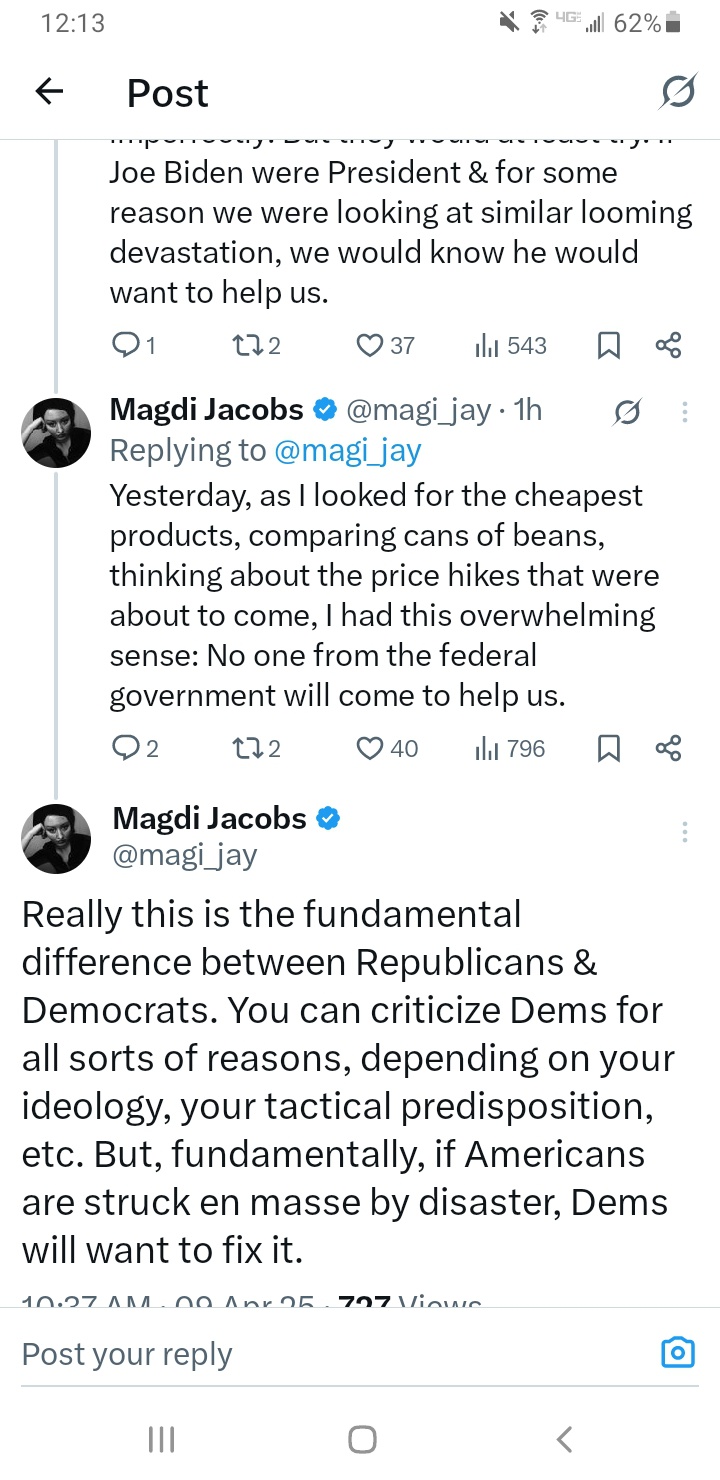Share the post with 37 likes
720x1480 pixels.
coord(668,346)
